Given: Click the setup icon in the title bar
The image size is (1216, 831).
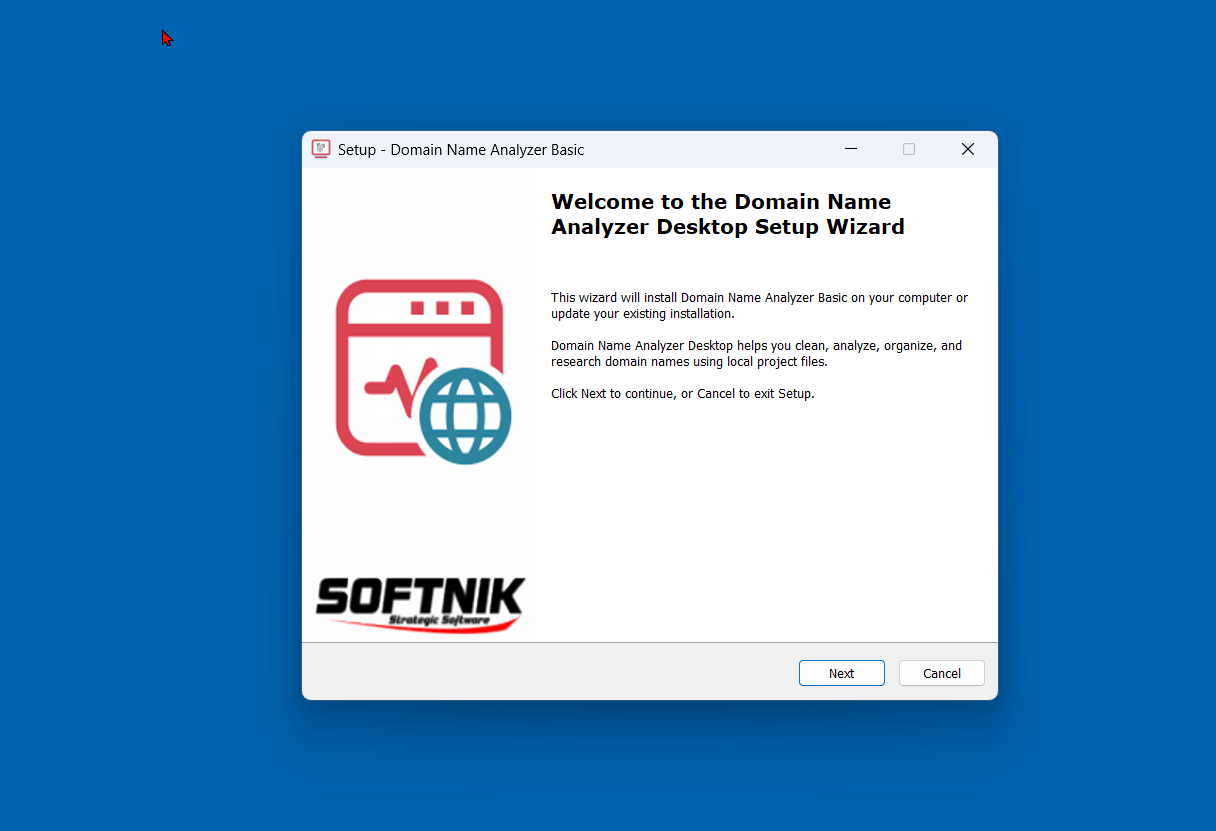Looking at the screenshot, I should [x=320, y=149].
